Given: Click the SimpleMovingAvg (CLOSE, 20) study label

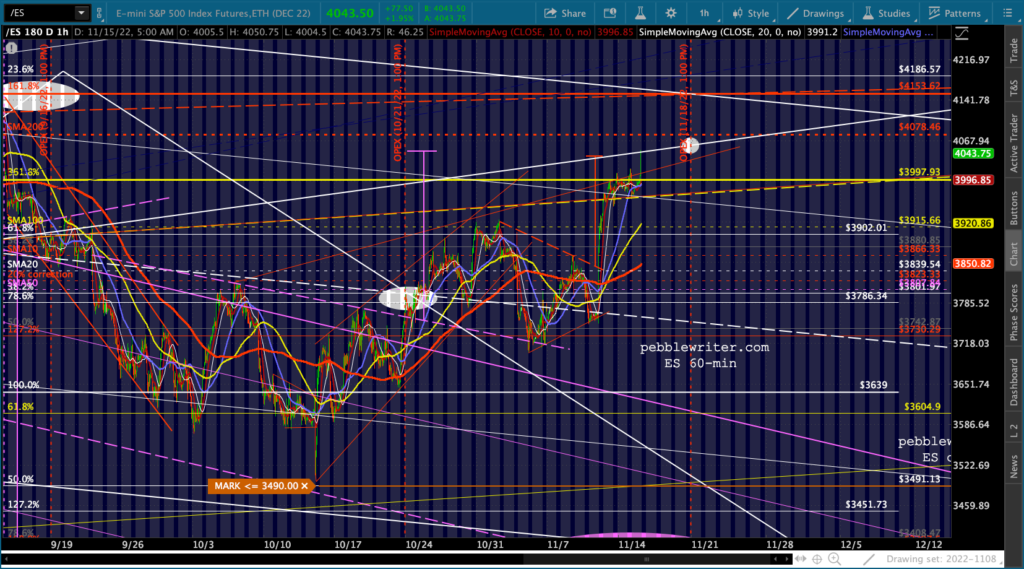Looking at the screenshot, I should (720, 32).
